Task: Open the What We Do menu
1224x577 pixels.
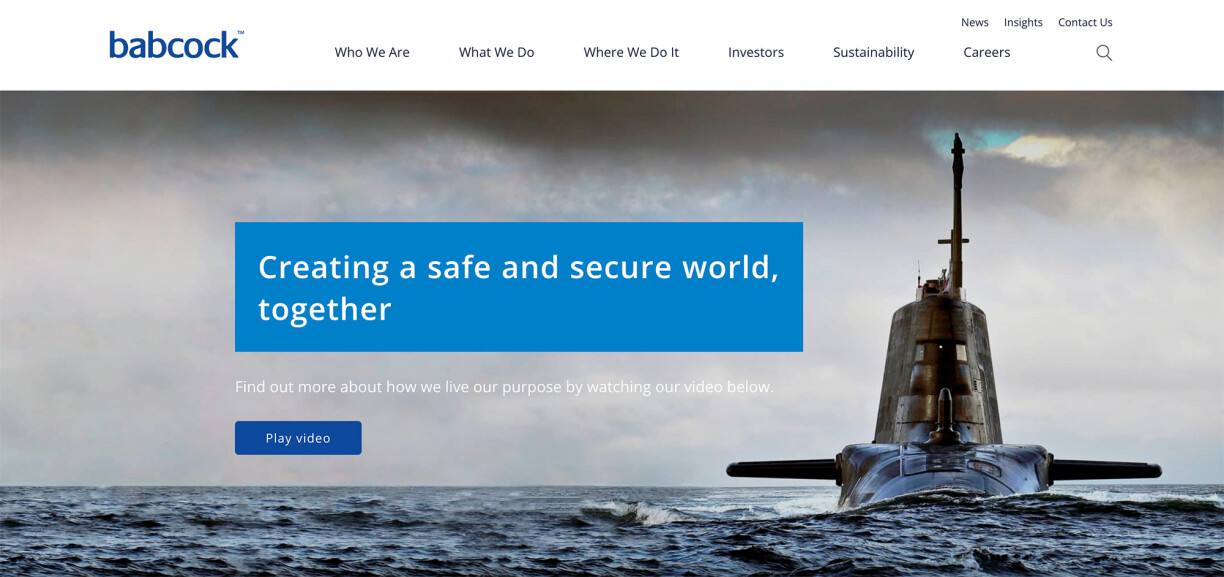Action: [x=496, y=52]
